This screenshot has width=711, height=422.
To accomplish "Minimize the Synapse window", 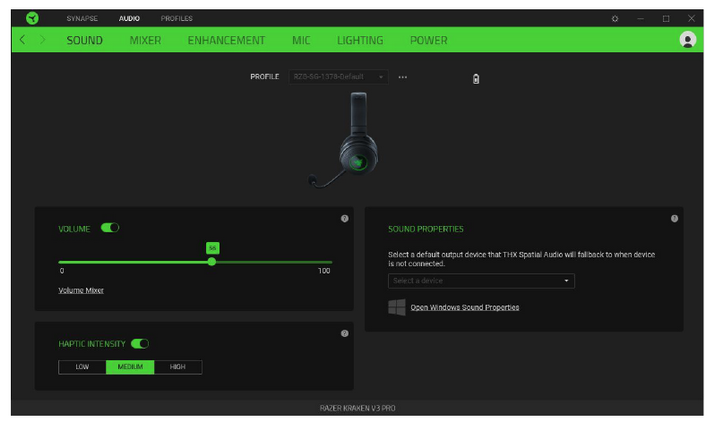I will tap(640, 19).
